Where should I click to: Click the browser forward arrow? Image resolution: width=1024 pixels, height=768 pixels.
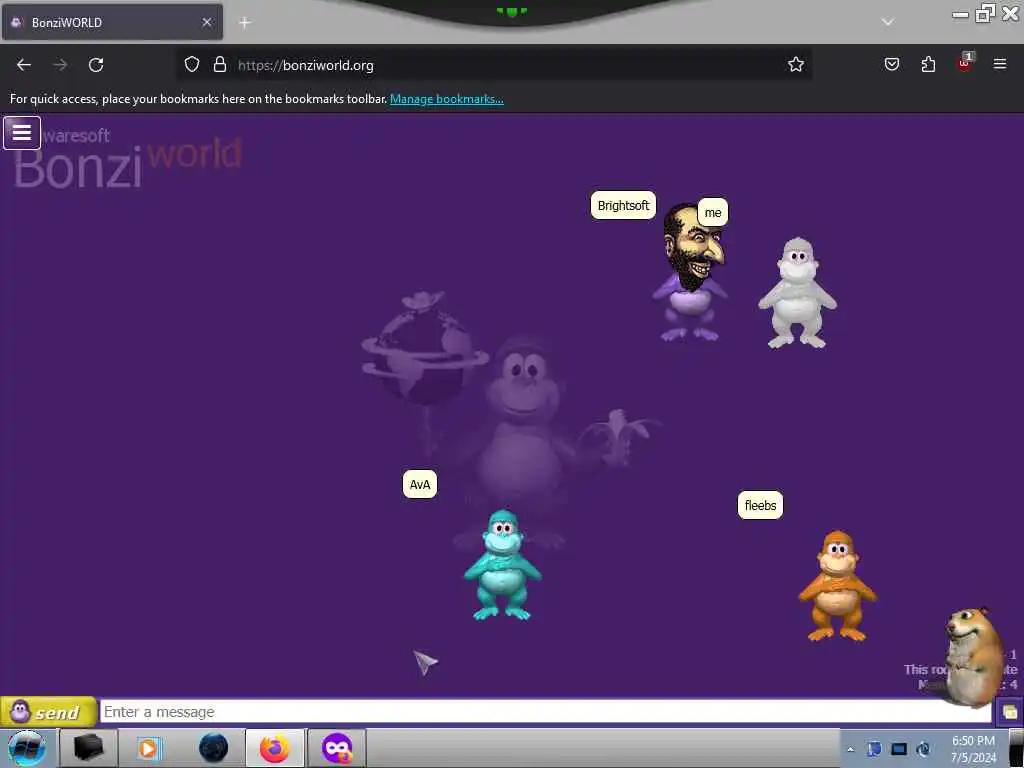60,65
